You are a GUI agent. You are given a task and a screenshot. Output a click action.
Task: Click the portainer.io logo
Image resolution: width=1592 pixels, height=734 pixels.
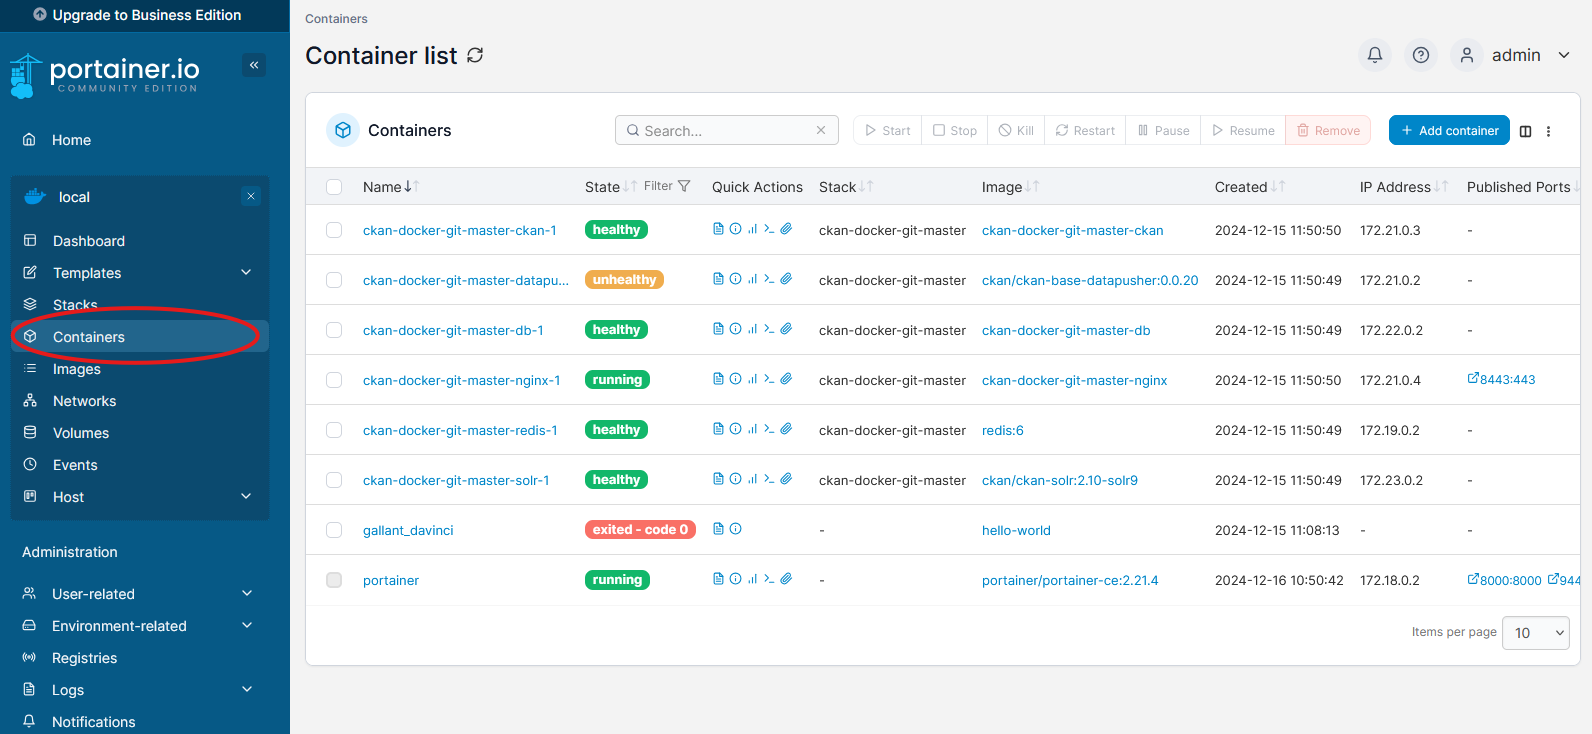point(105,75)
